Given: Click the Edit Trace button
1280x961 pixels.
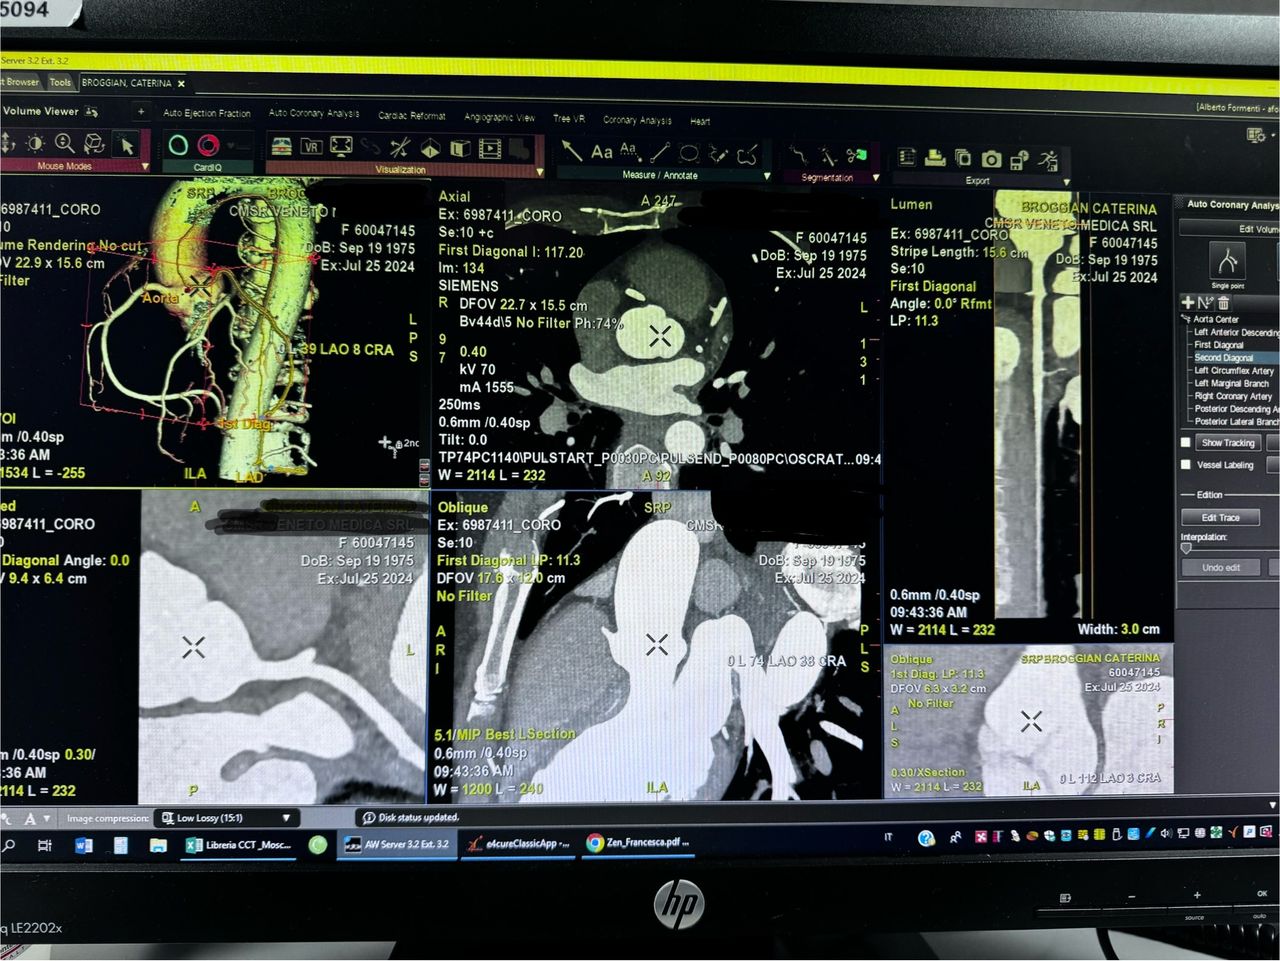Looking at the screenshot, I should click(x=1220, y=517).
